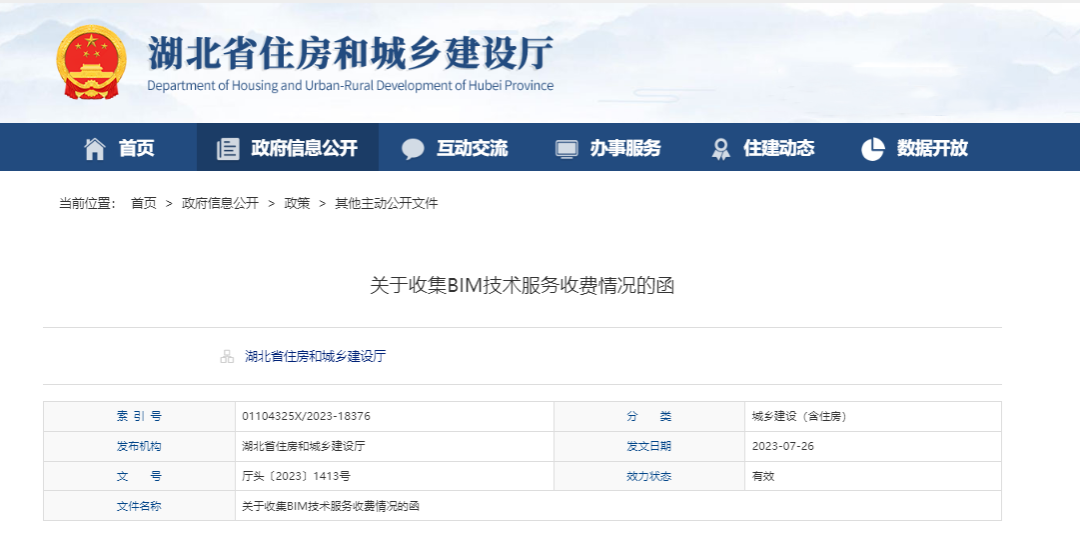
Task: Click the 效力状态 label cell
Action: 649,476
